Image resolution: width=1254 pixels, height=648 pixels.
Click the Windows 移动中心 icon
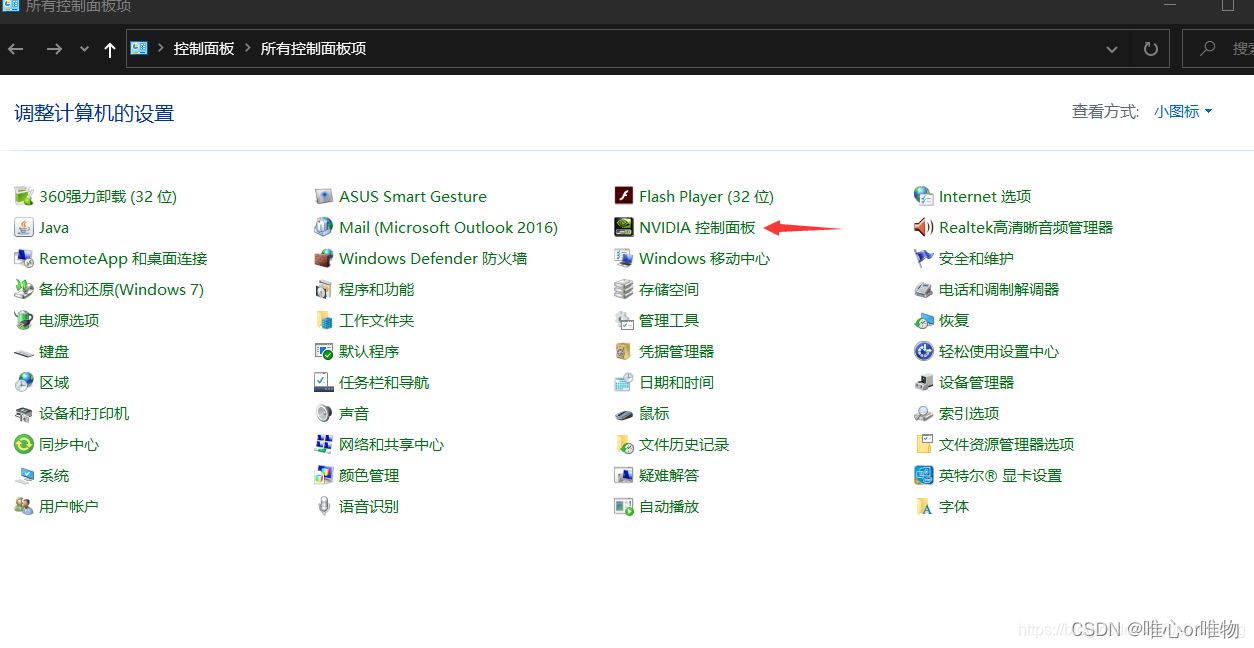pyautogui.click(x=624, y=258)
